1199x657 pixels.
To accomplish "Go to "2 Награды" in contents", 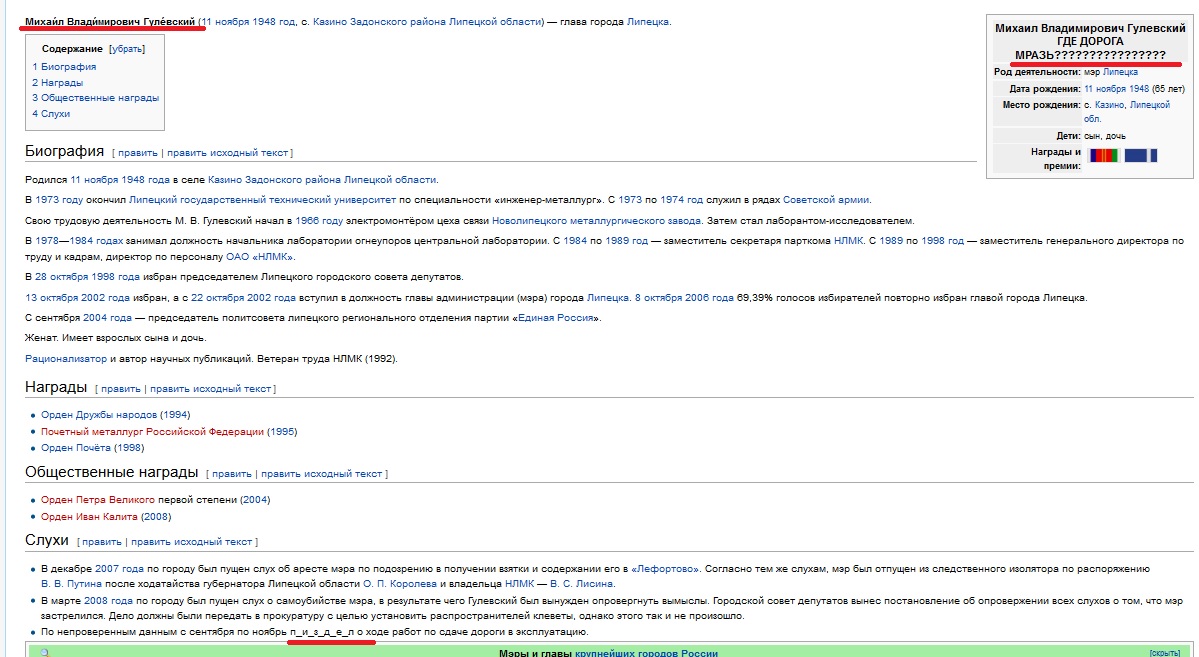I will [x=57, y=83].
